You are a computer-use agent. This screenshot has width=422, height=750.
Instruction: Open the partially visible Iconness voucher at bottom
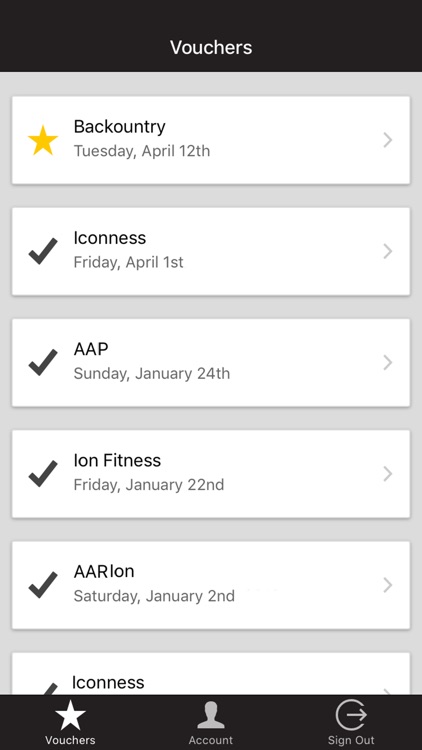211,673
